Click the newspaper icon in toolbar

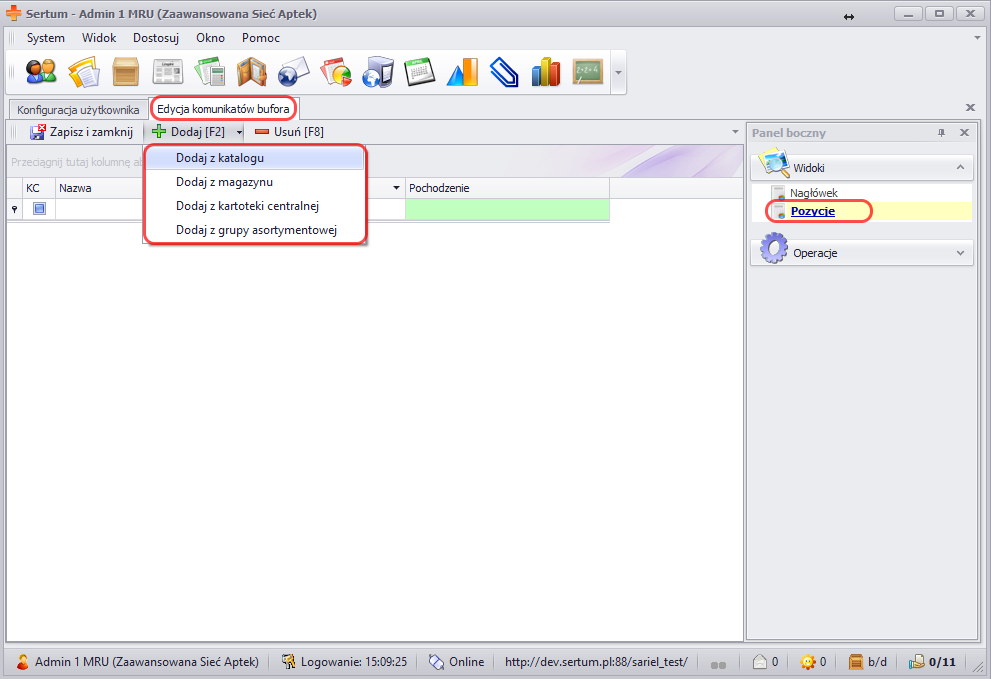(x=167, y=72)
